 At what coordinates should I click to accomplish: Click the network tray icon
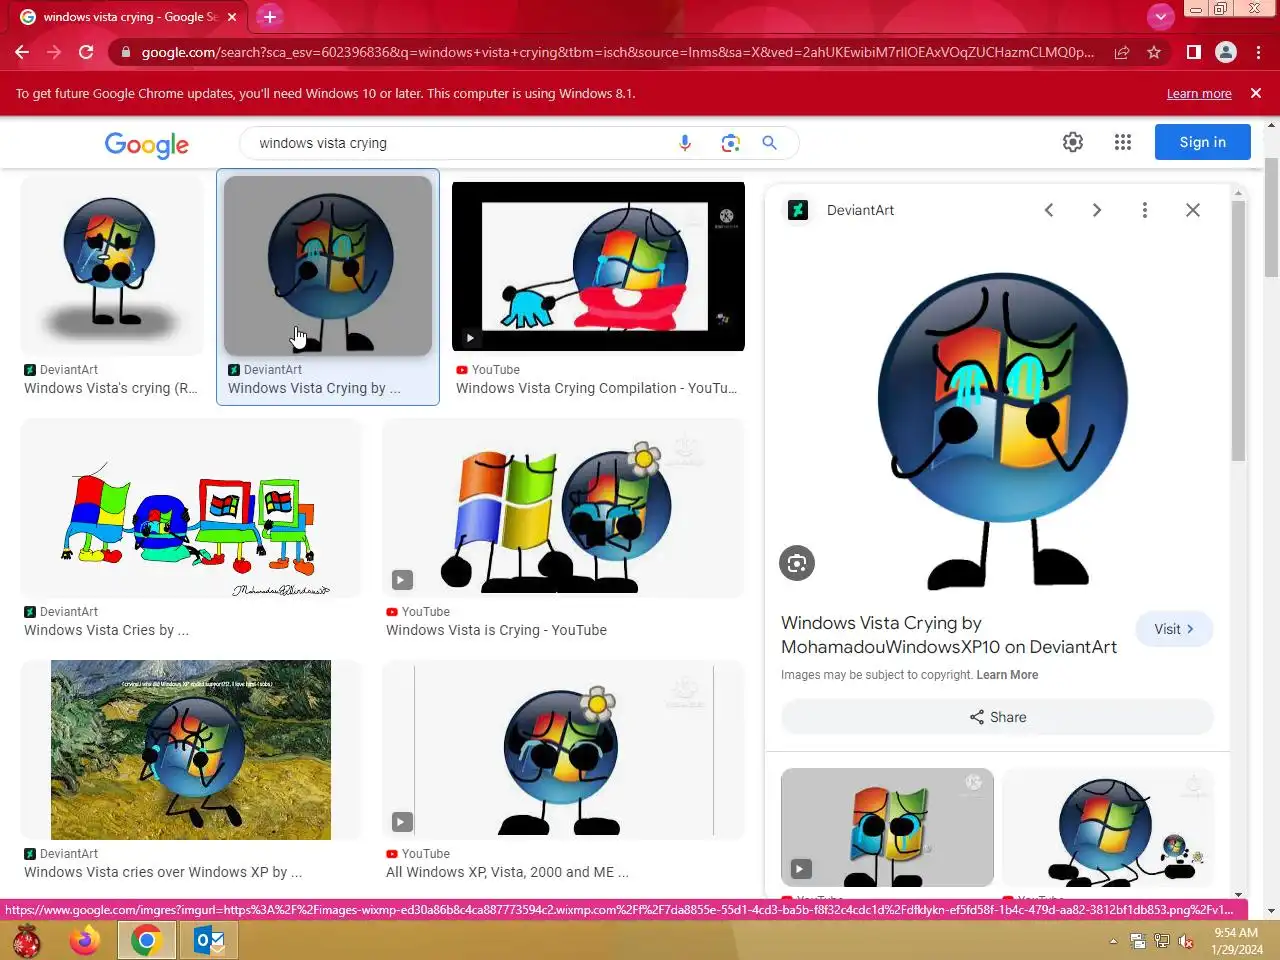tap(1162, 941)
